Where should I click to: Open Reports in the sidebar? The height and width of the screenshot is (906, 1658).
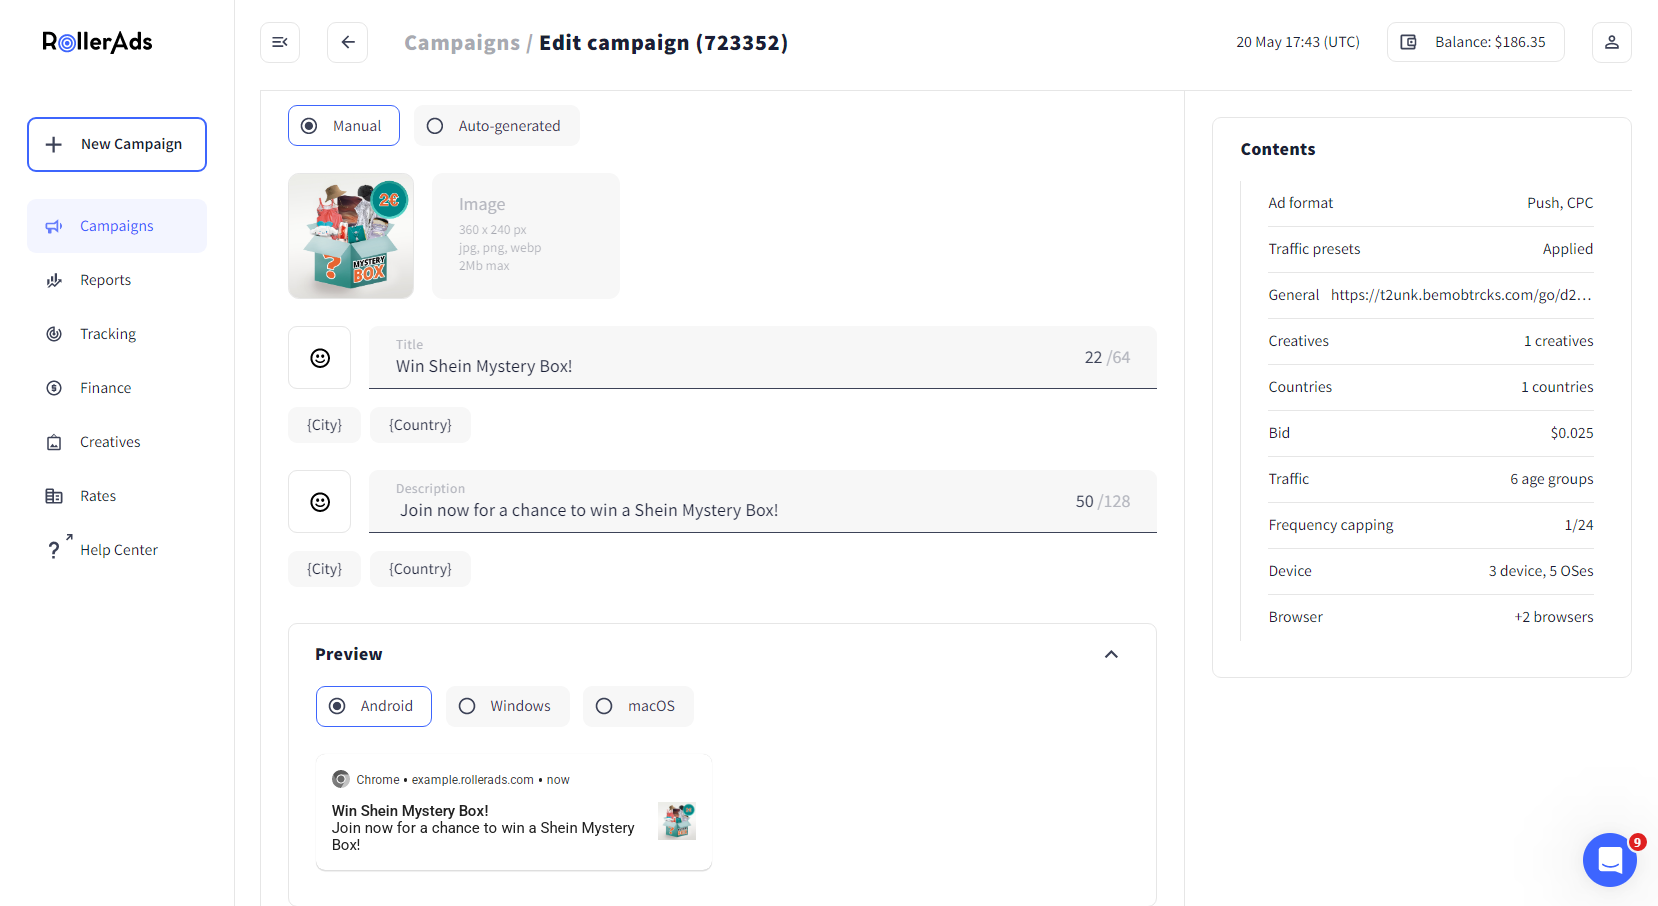click(x=117, y=280)
